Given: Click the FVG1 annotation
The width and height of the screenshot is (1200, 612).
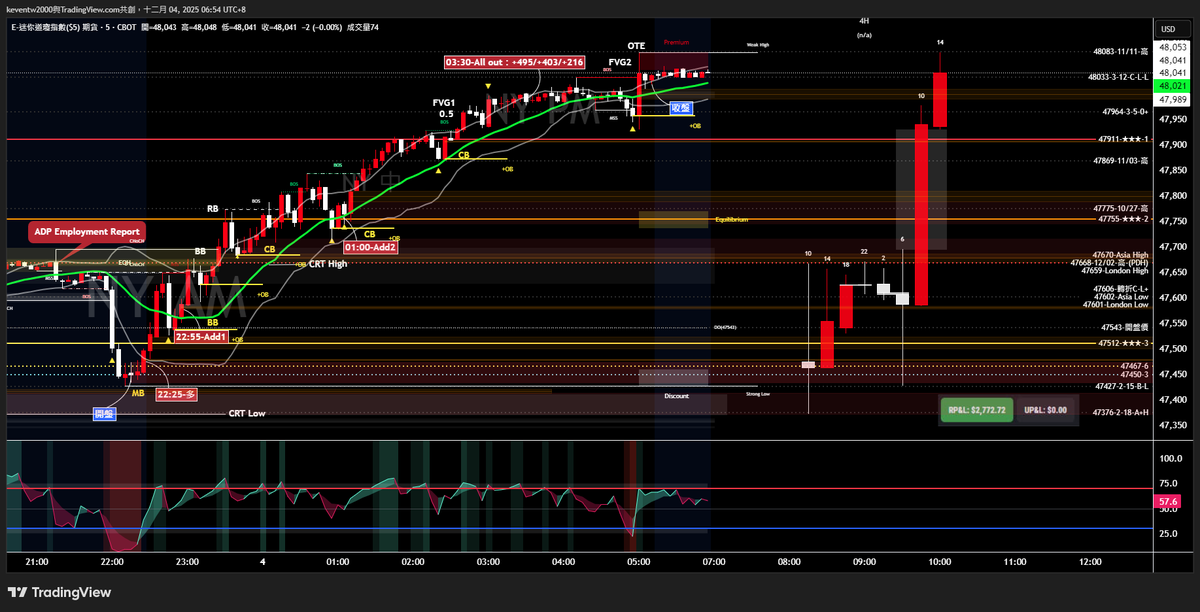Looking at the screenshot, I should pyautogui.click(x=444, y=102).
